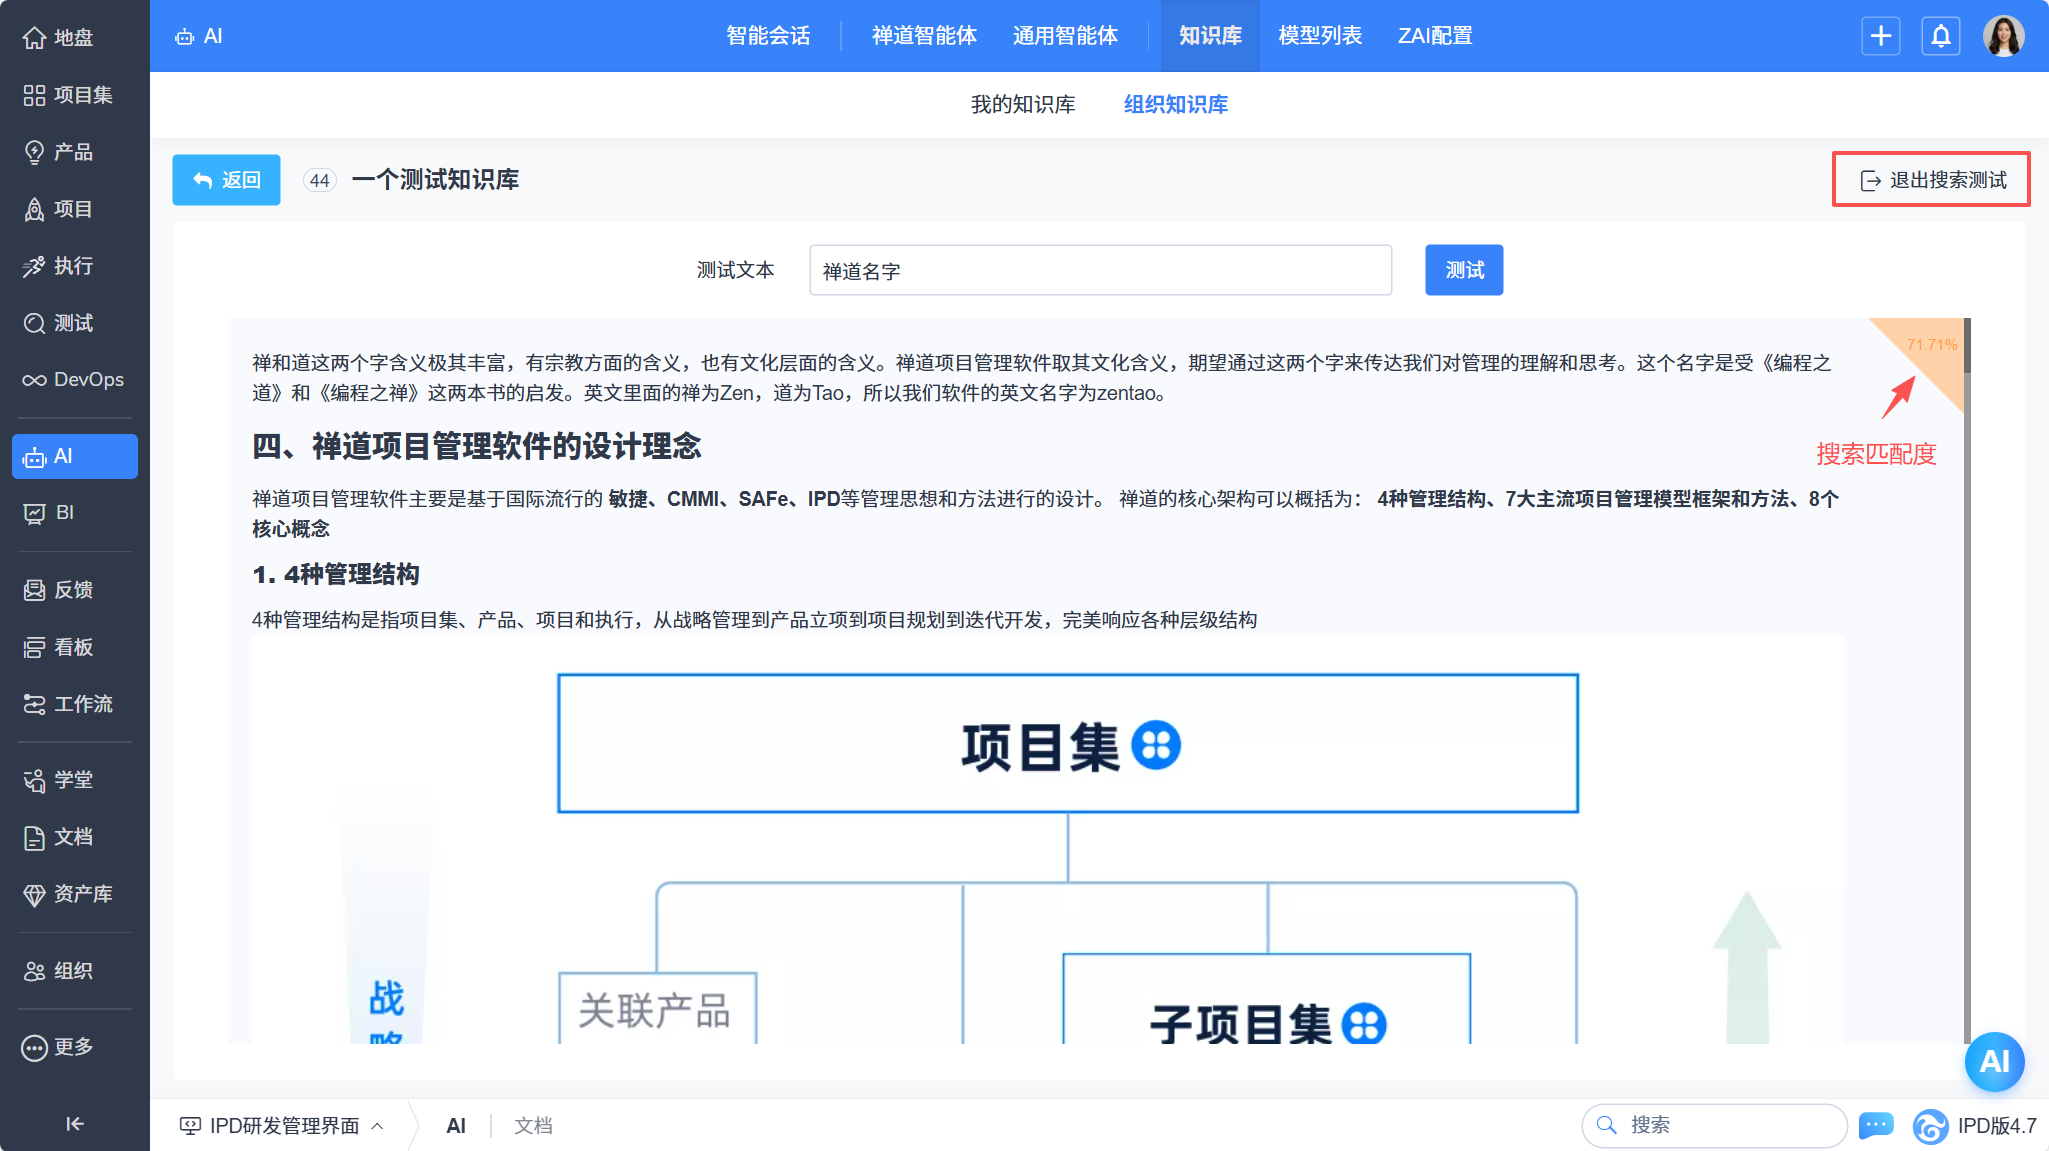Open the user avatar menu

tap(2003, 36)
